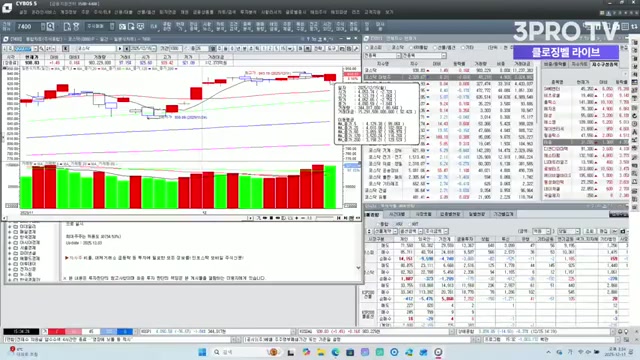This screenshot has height=360, width=640.
Task: Click the 코스닥 유통 row
Action: point(449,197)
